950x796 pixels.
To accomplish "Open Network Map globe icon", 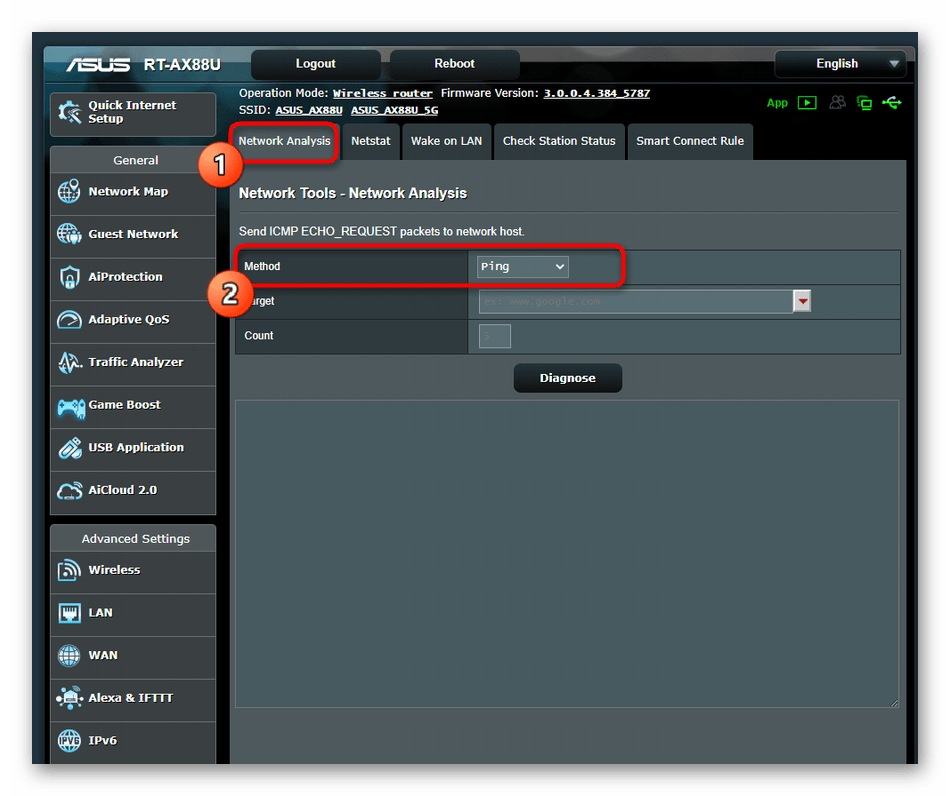I will click(69, 191).
